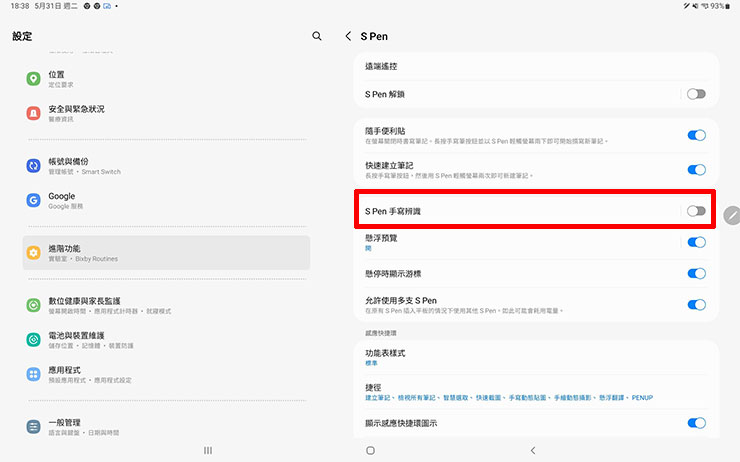Open the Google settings icon
Viewport: 740px width, 462px height.
[33, 200]
